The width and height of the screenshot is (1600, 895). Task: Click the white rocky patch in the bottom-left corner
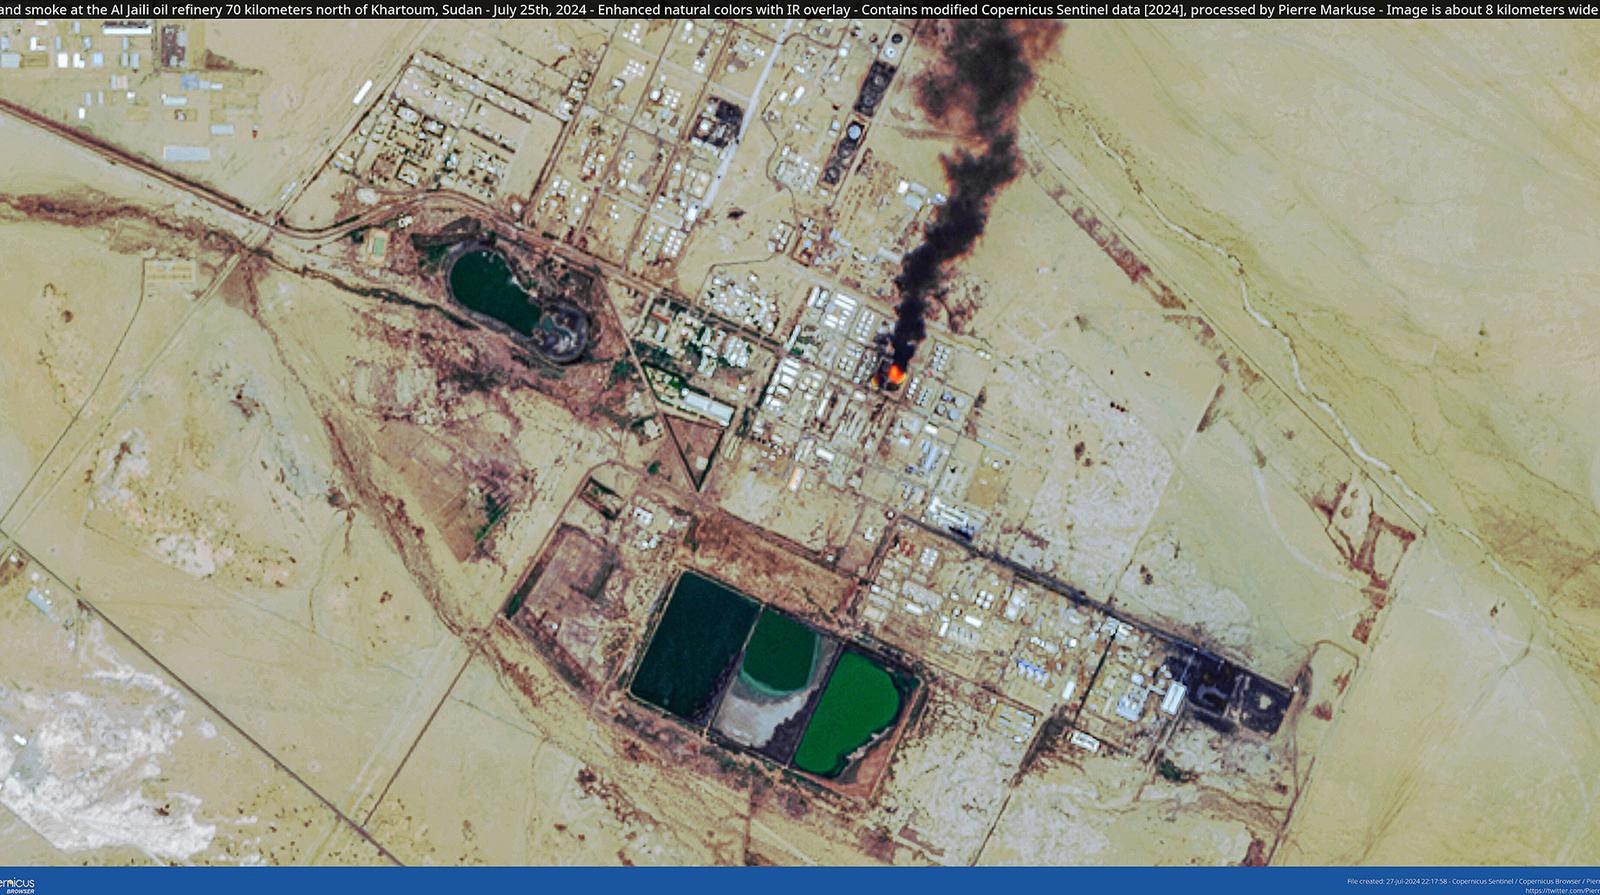point(80,760)
